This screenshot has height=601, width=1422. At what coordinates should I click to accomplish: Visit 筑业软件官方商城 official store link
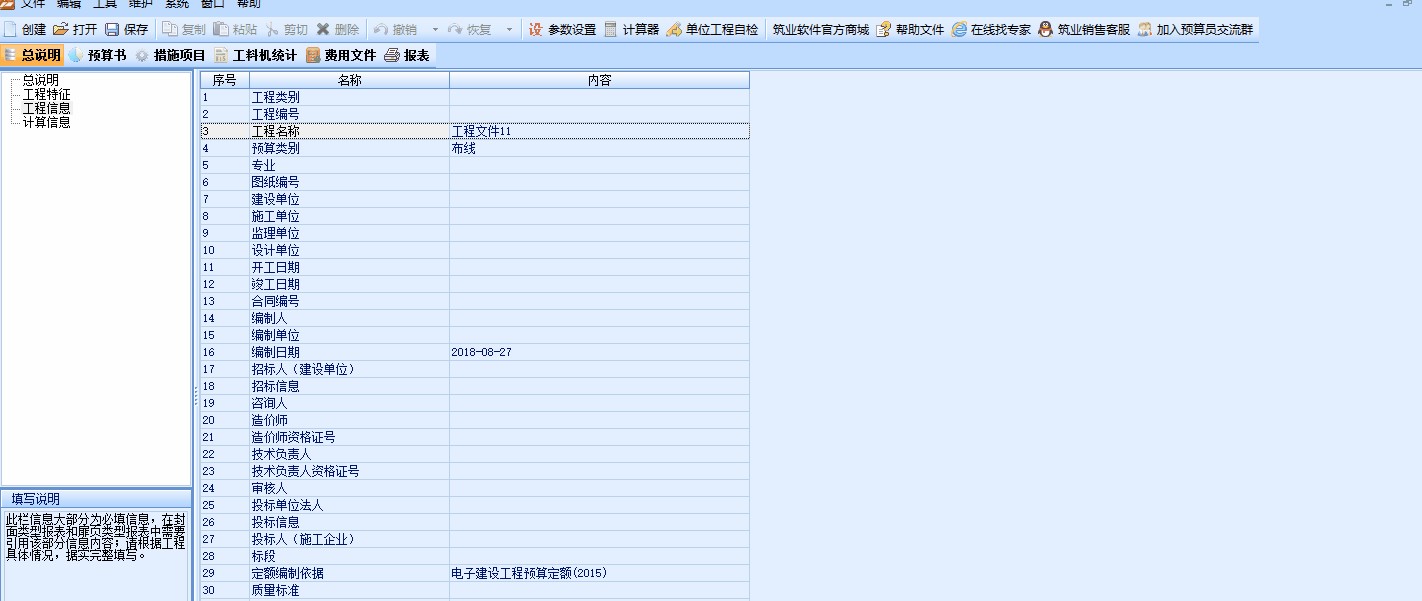coord(820,30)
